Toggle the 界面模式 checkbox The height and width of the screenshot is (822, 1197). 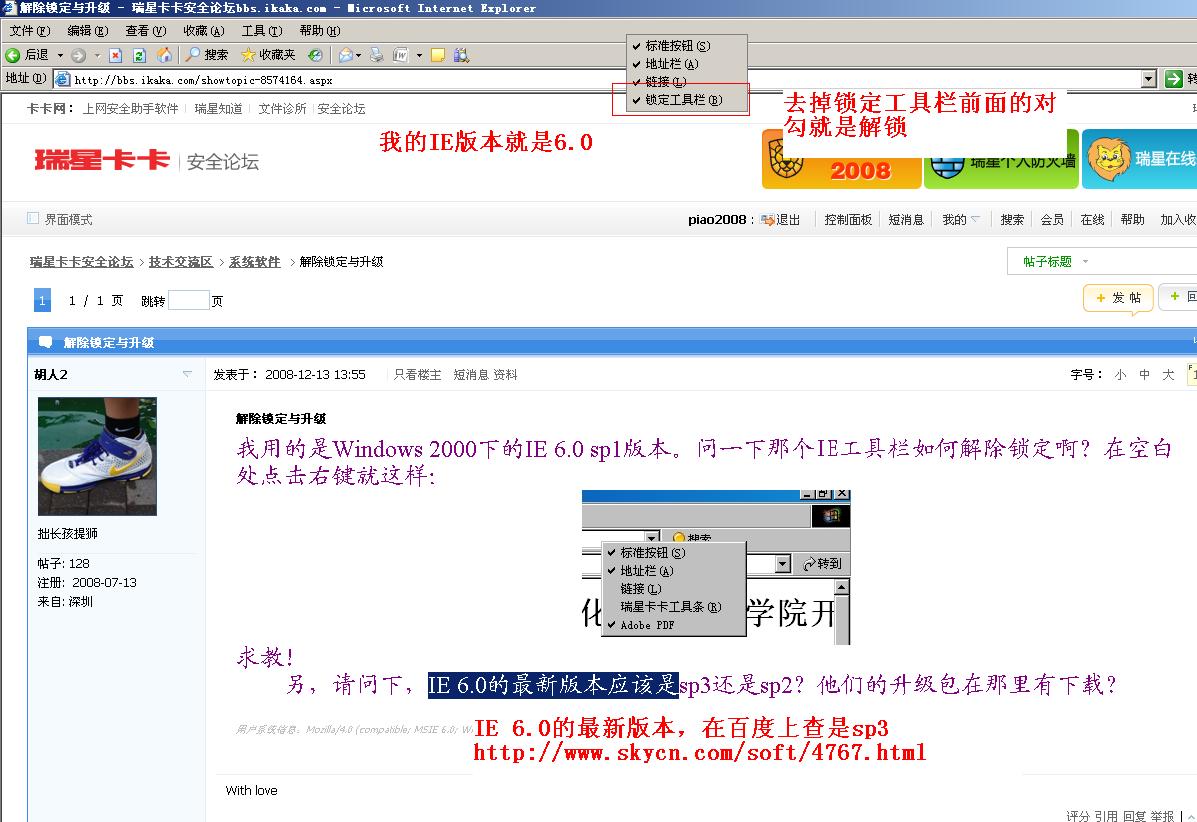(x=33, y=218)
